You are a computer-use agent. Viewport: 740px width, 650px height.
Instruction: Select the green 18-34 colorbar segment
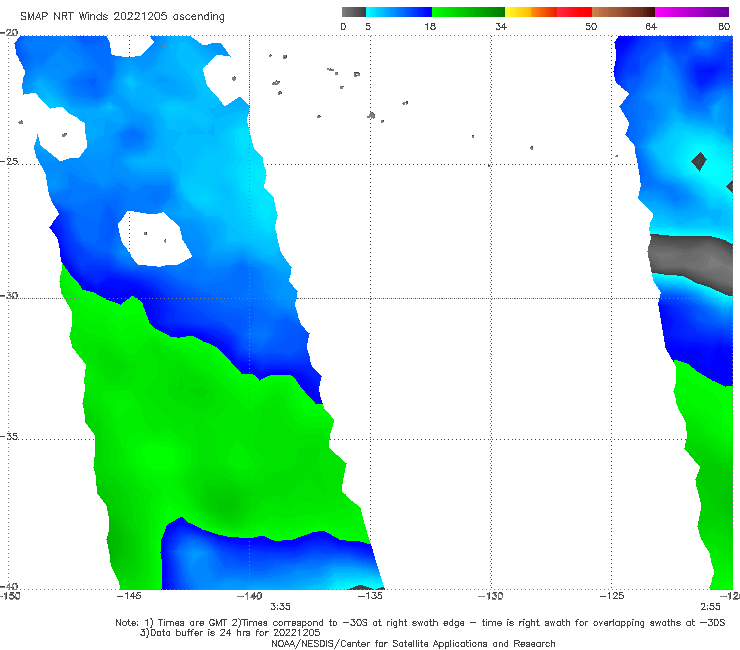pyautogui.click(x=468, y=12)
